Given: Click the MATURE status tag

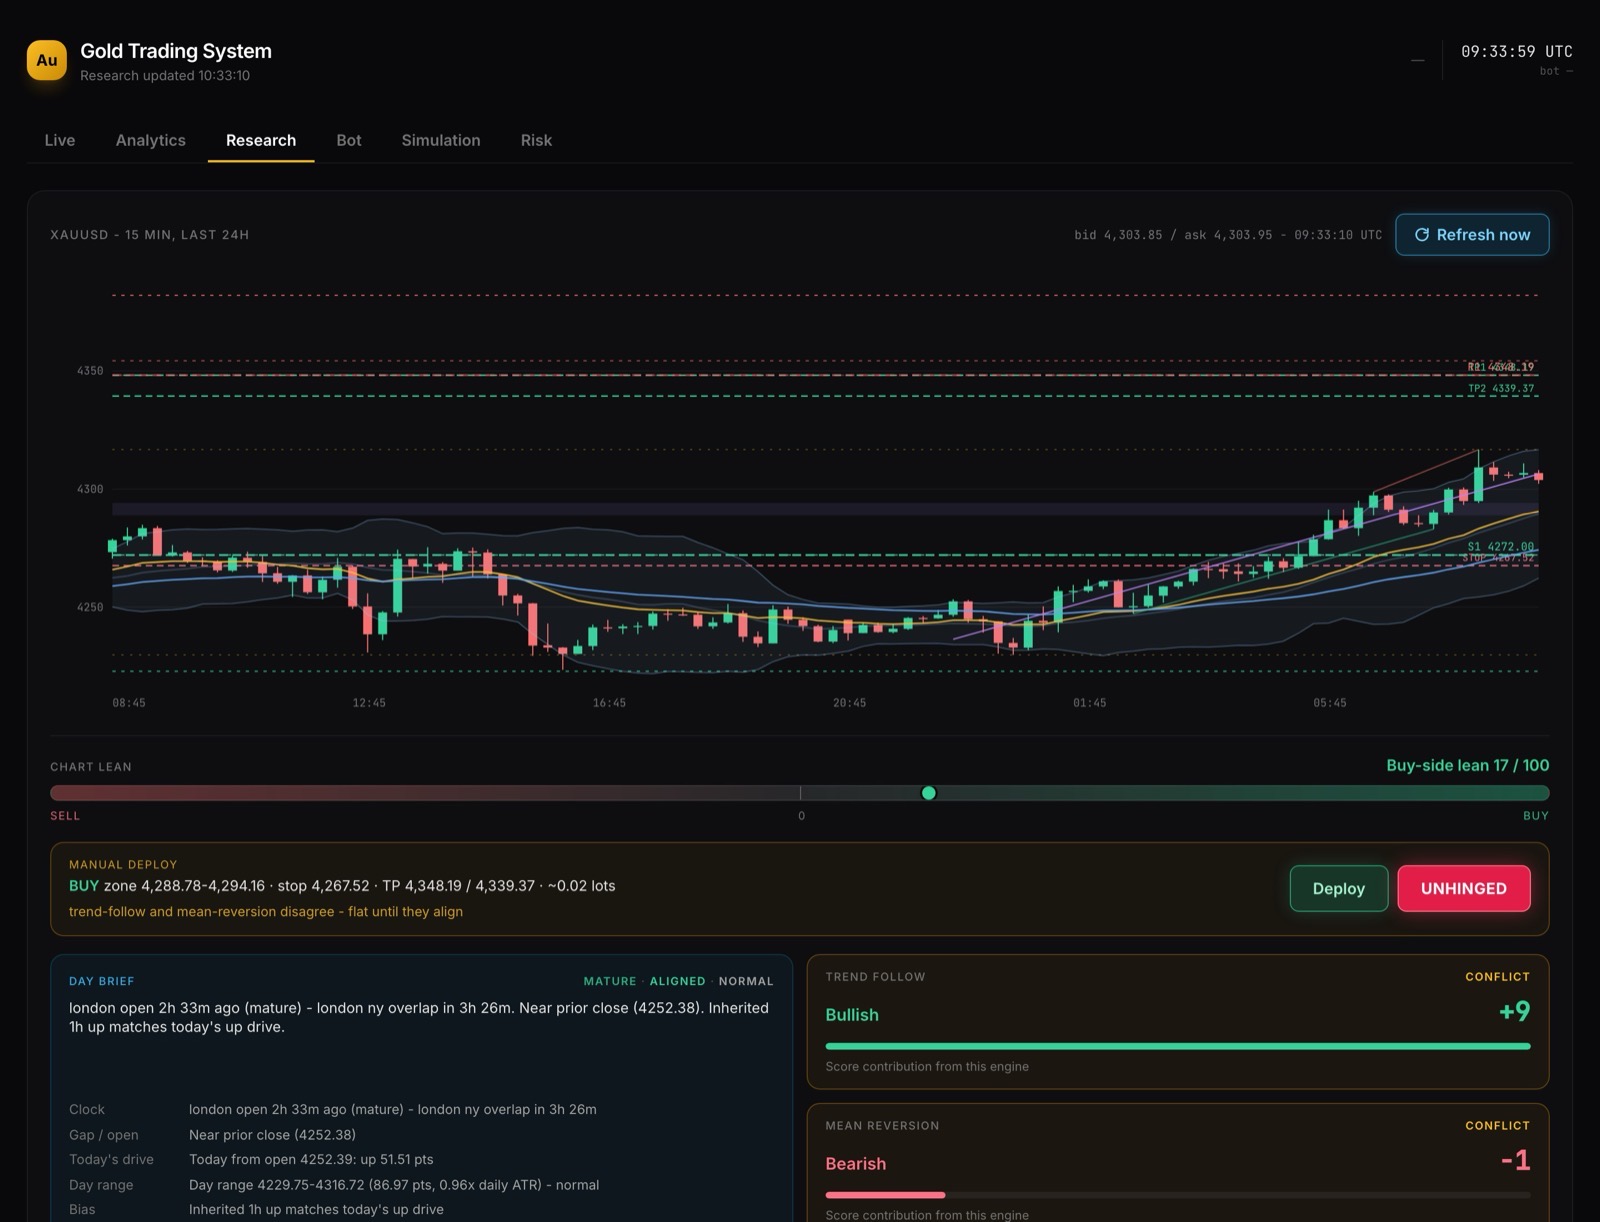Looking at the screenshot, I should coord(610,981).
